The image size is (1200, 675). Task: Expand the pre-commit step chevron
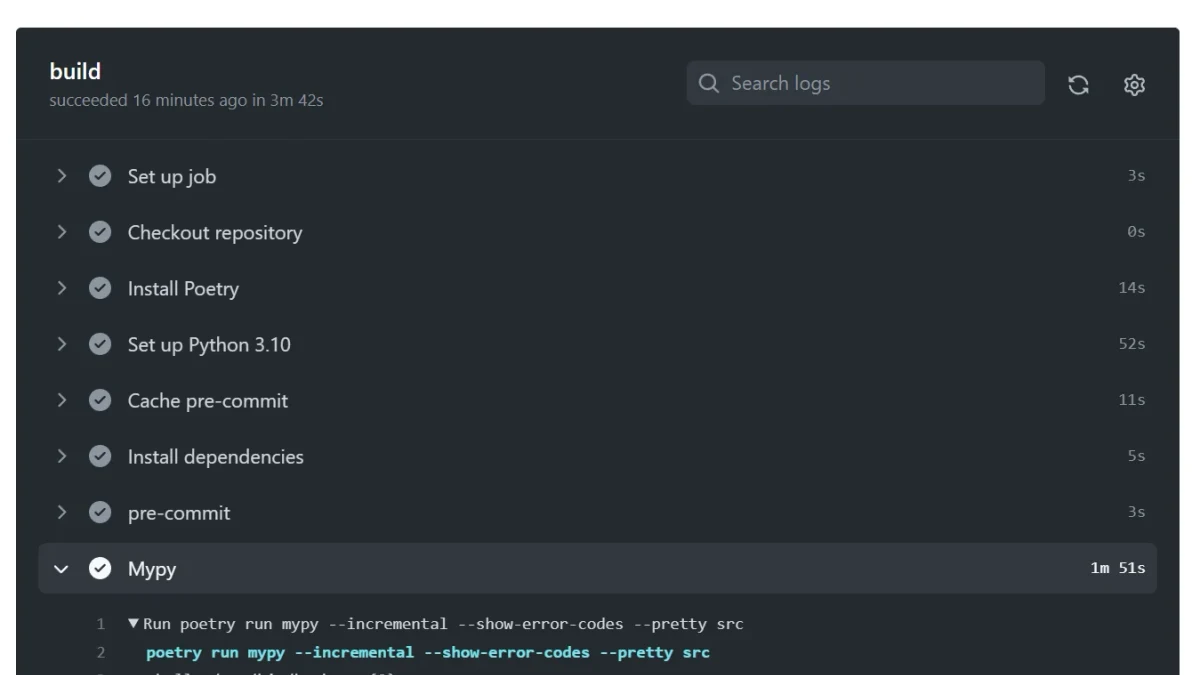click(62, 512)
